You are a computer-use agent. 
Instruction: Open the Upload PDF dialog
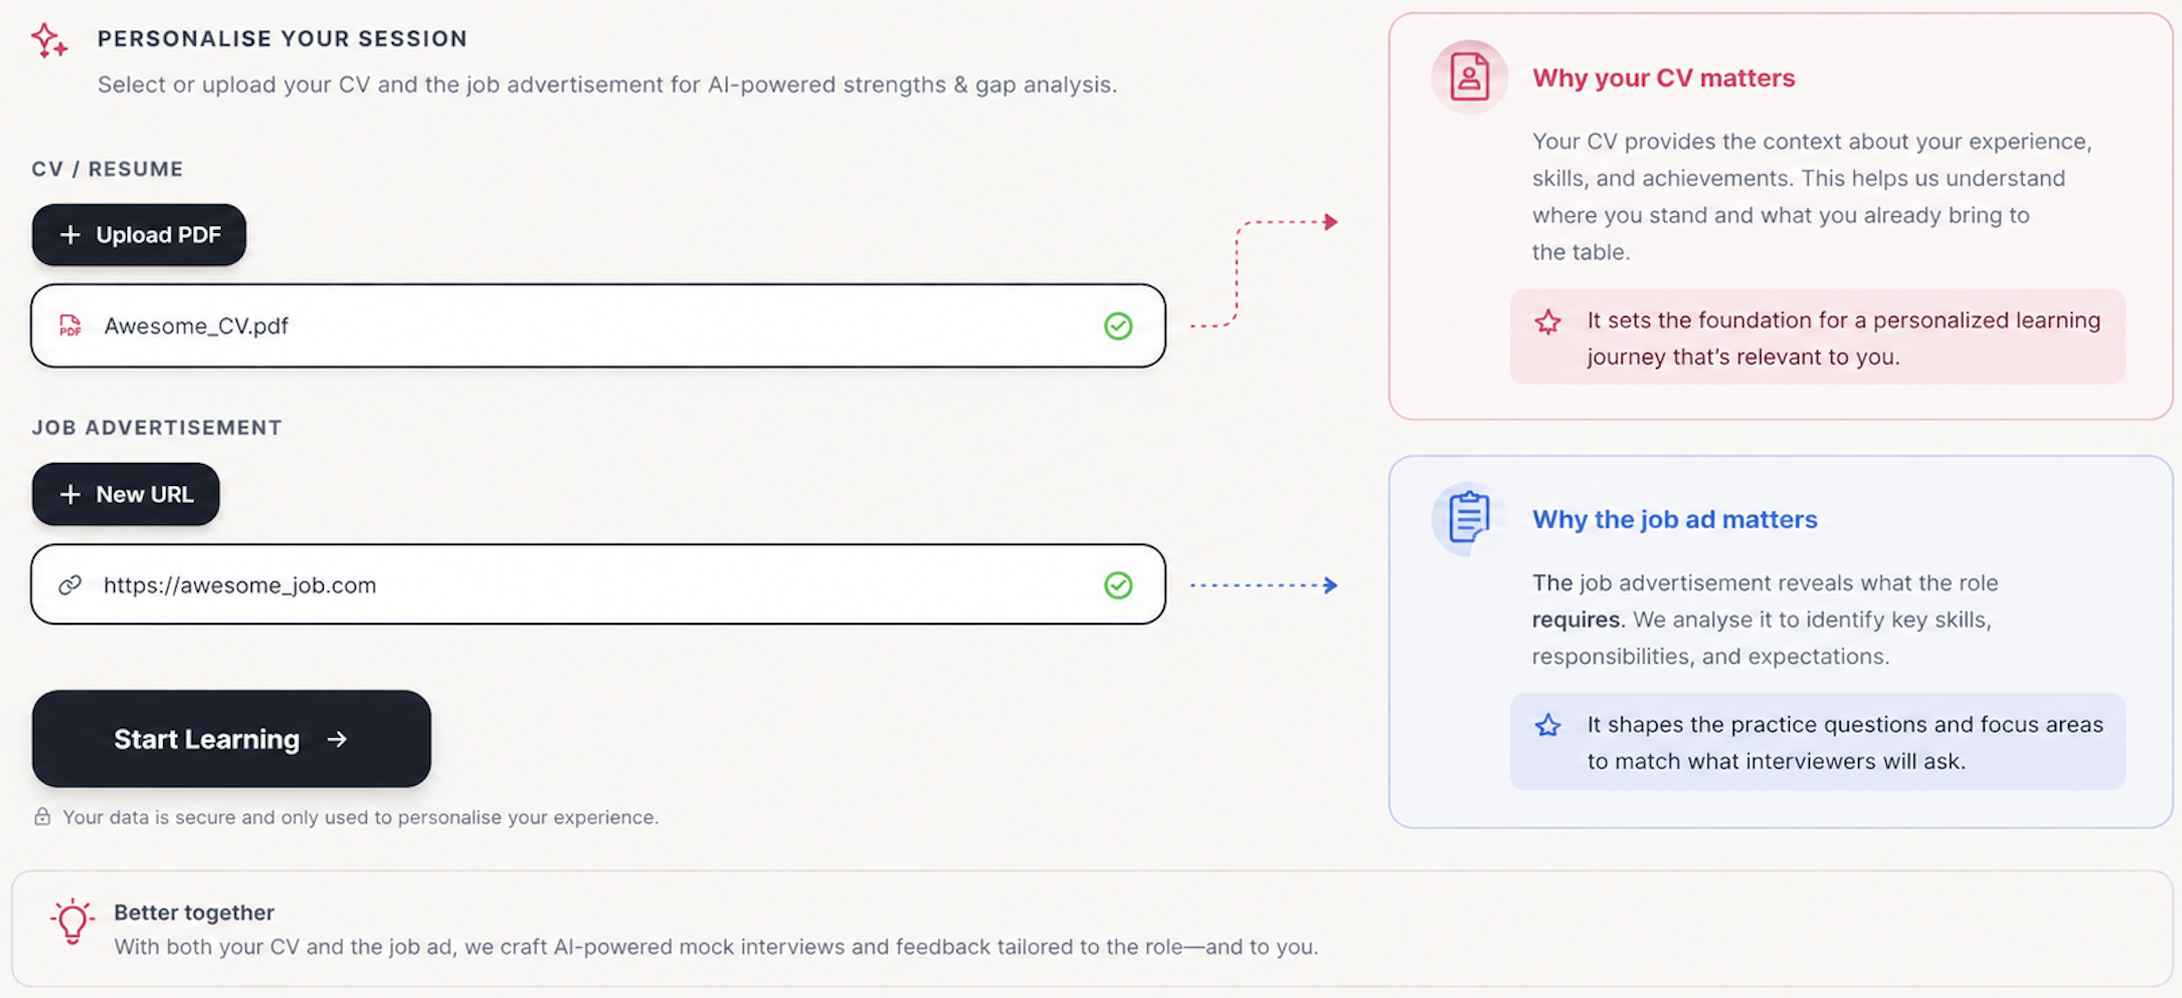coord(138,234)
